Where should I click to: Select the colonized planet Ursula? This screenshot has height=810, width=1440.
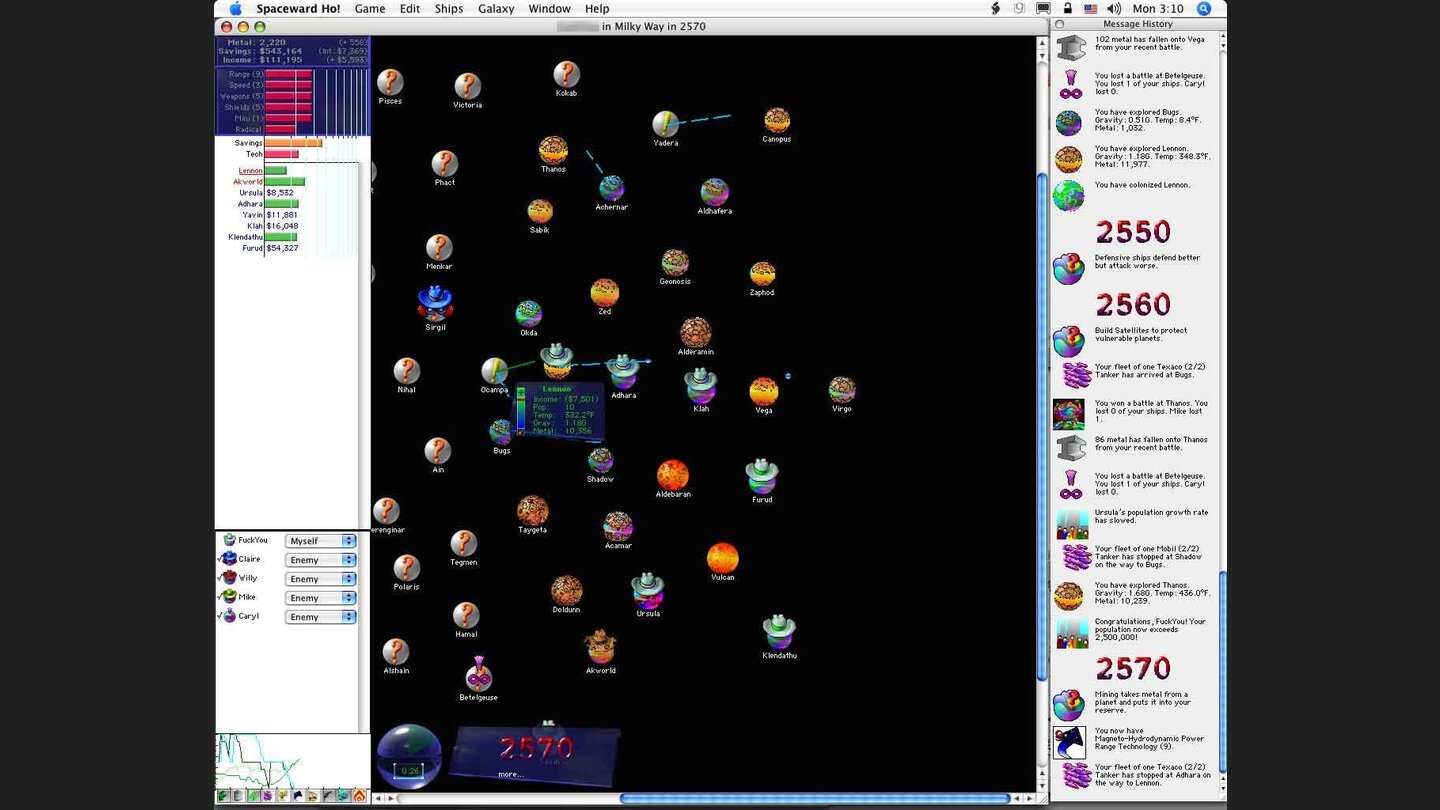(x=647, y=590)
